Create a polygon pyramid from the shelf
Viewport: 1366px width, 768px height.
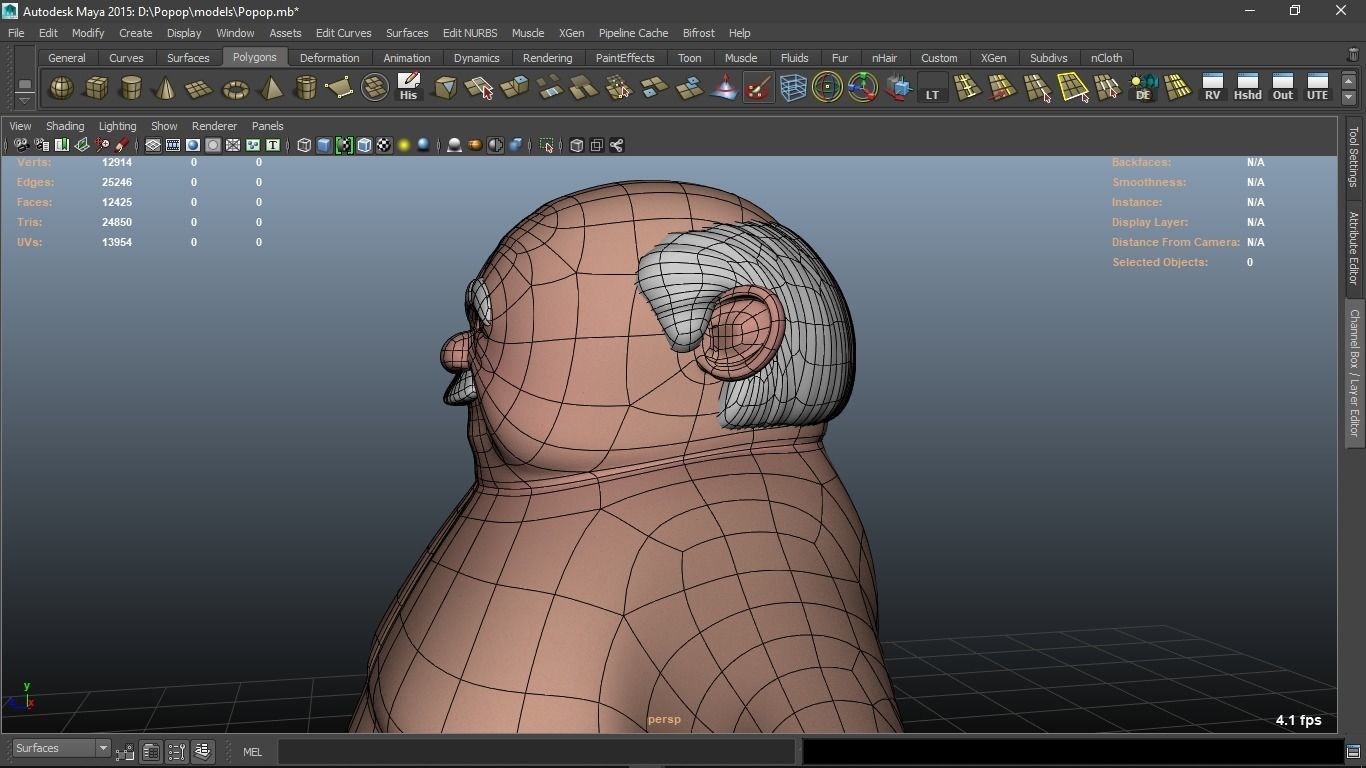click(270, 88)
